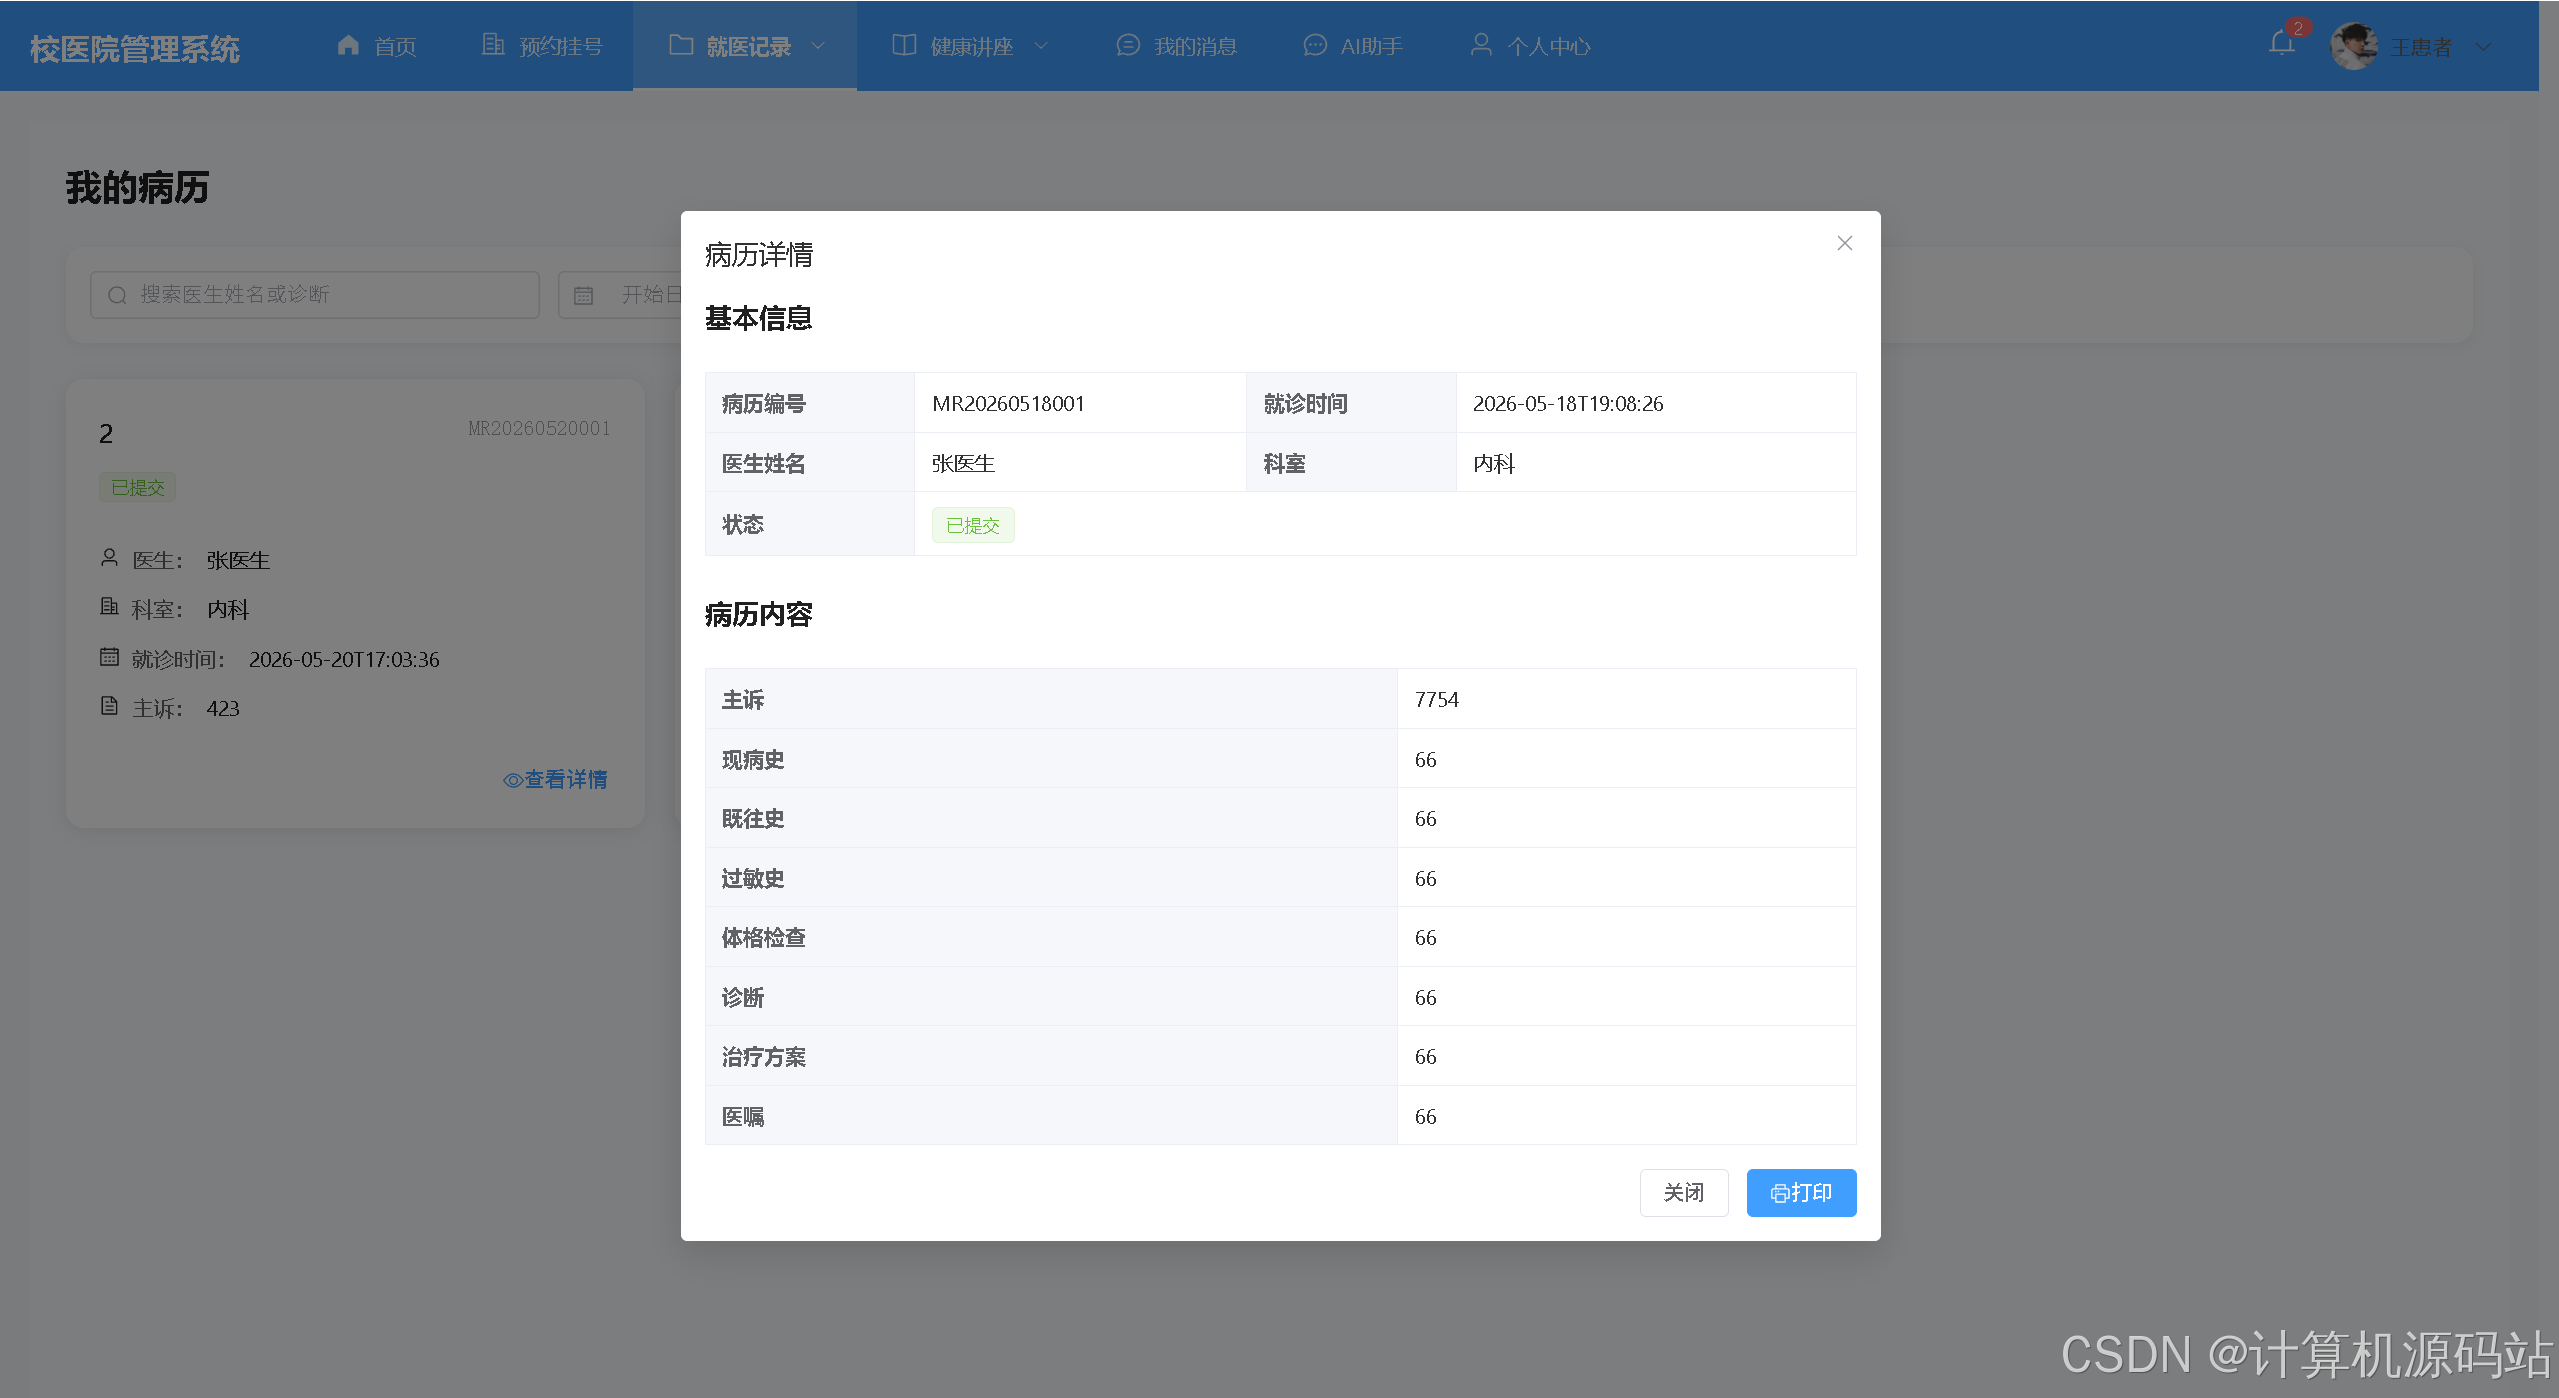Image resolution: width=2559 pixels, height=1398 pixels.
Task: Click the magnifier icon in search box
Action: click(117, 295)
